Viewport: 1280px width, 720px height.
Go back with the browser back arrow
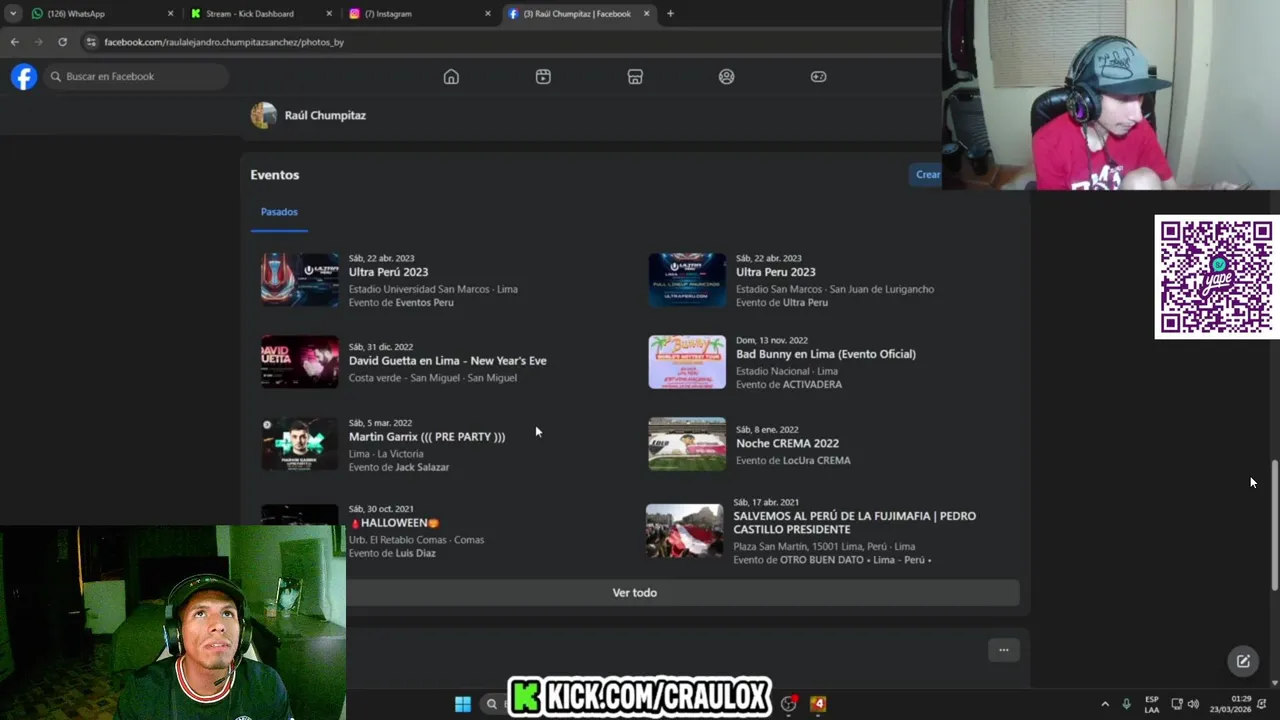click(14, 42)
